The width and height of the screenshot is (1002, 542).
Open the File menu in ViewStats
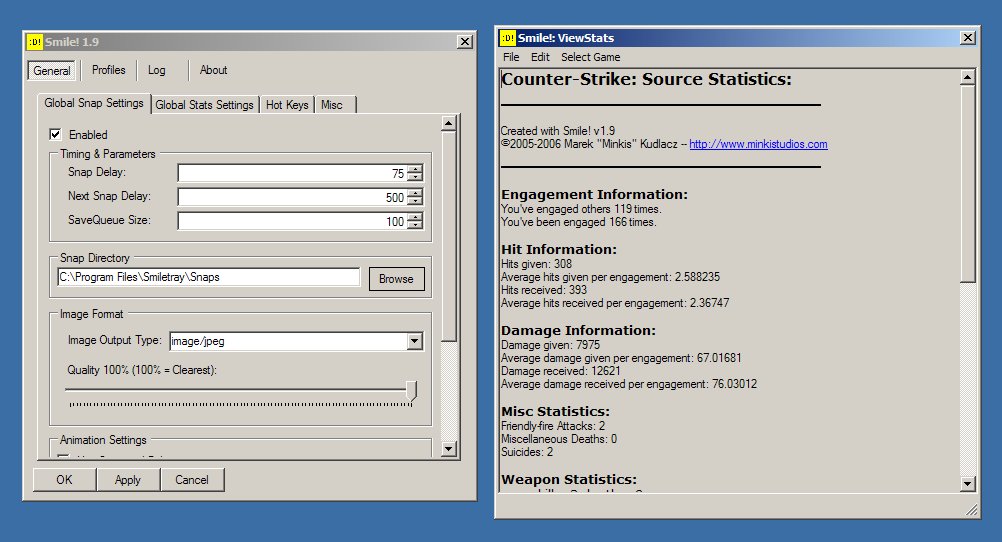(511, 57)
